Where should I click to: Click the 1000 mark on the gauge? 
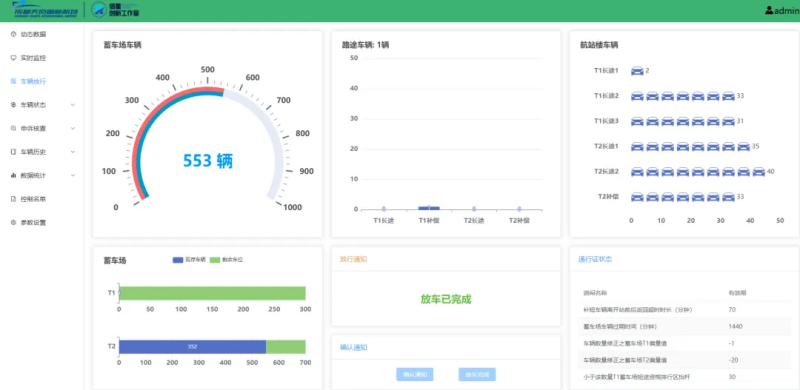(293, 207)
